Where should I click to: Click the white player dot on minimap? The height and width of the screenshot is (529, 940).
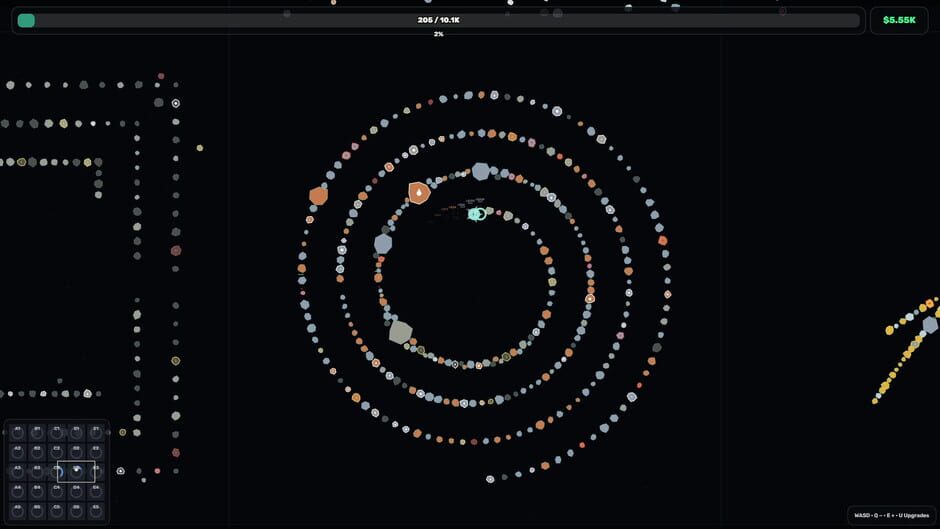point(77,469)
